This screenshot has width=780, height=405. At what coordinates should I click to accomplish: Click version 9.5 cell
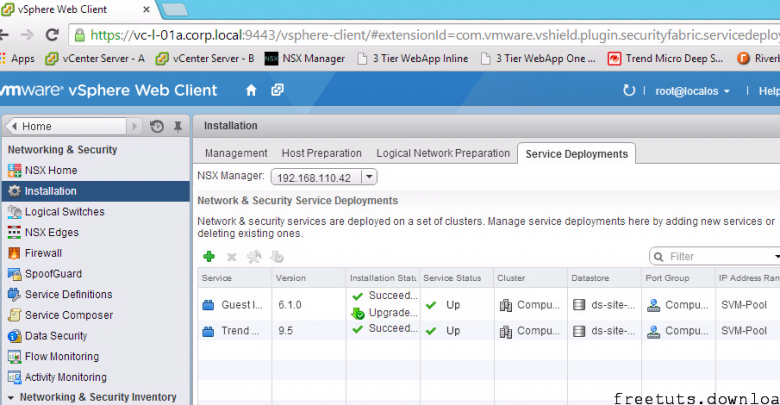coord(286,331)
